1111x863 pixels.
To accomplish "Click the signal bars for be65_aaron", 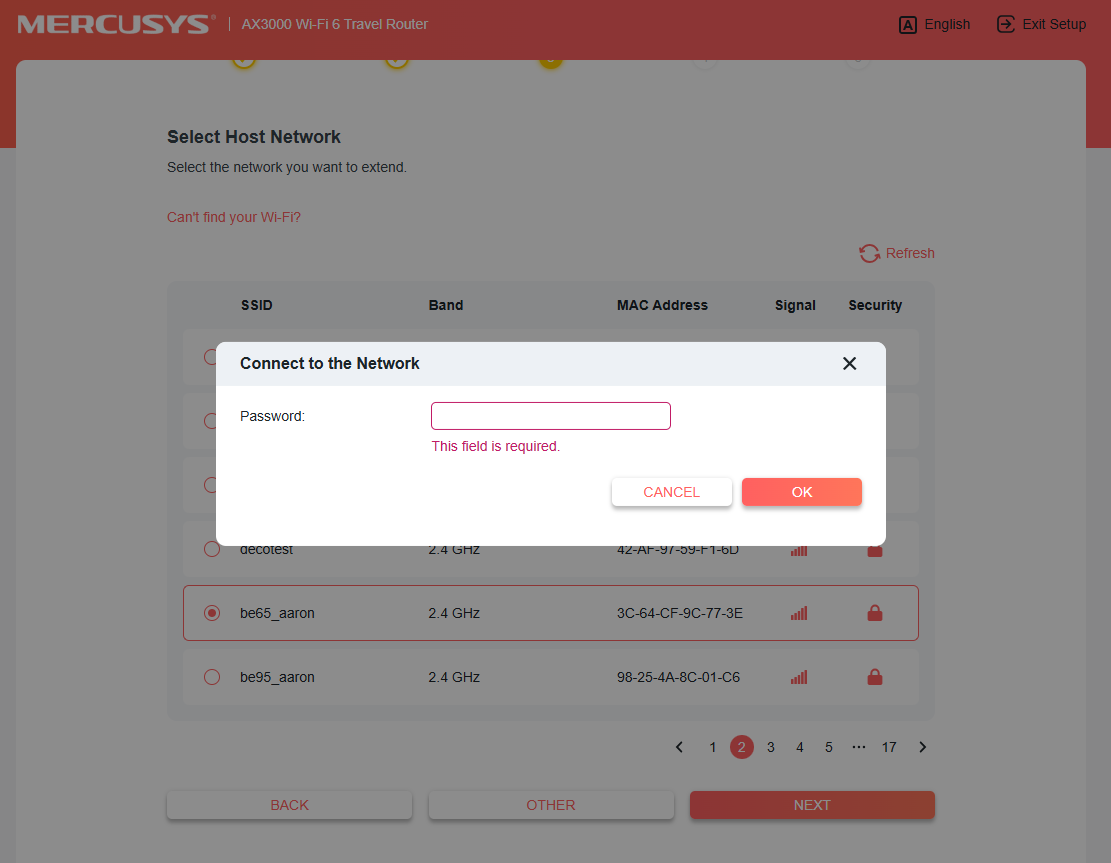I will click(x=799, y=614).
